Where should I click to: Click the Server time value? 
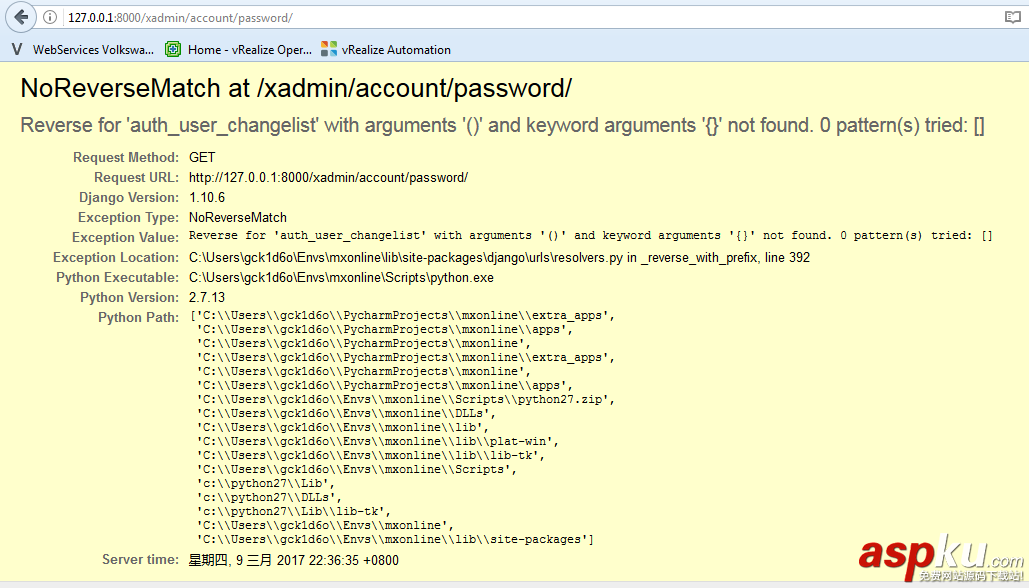tap(294, 560)
